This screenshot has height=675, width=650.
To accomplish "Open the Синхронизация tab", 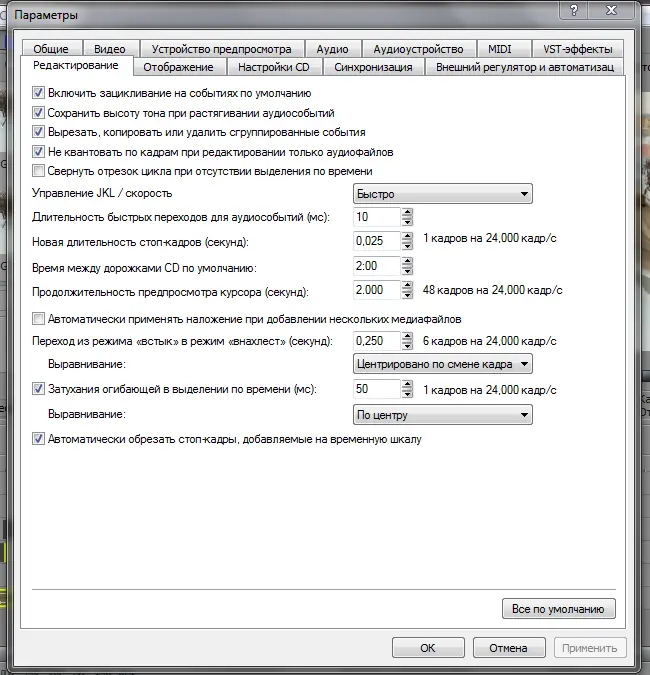I will pyautogui.click(x=373, y=67).
